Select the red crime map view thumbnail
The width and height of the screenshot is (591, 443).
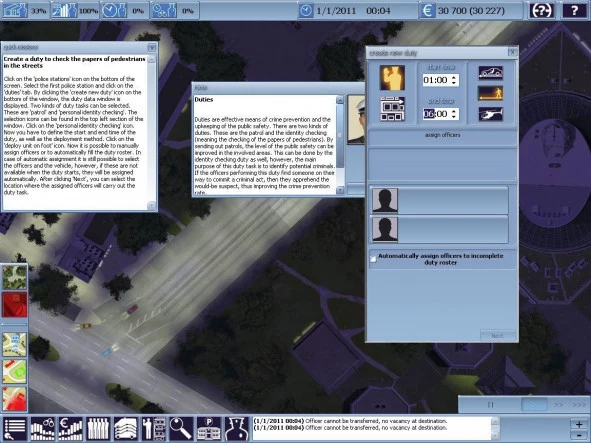click(x=15, y=305)
